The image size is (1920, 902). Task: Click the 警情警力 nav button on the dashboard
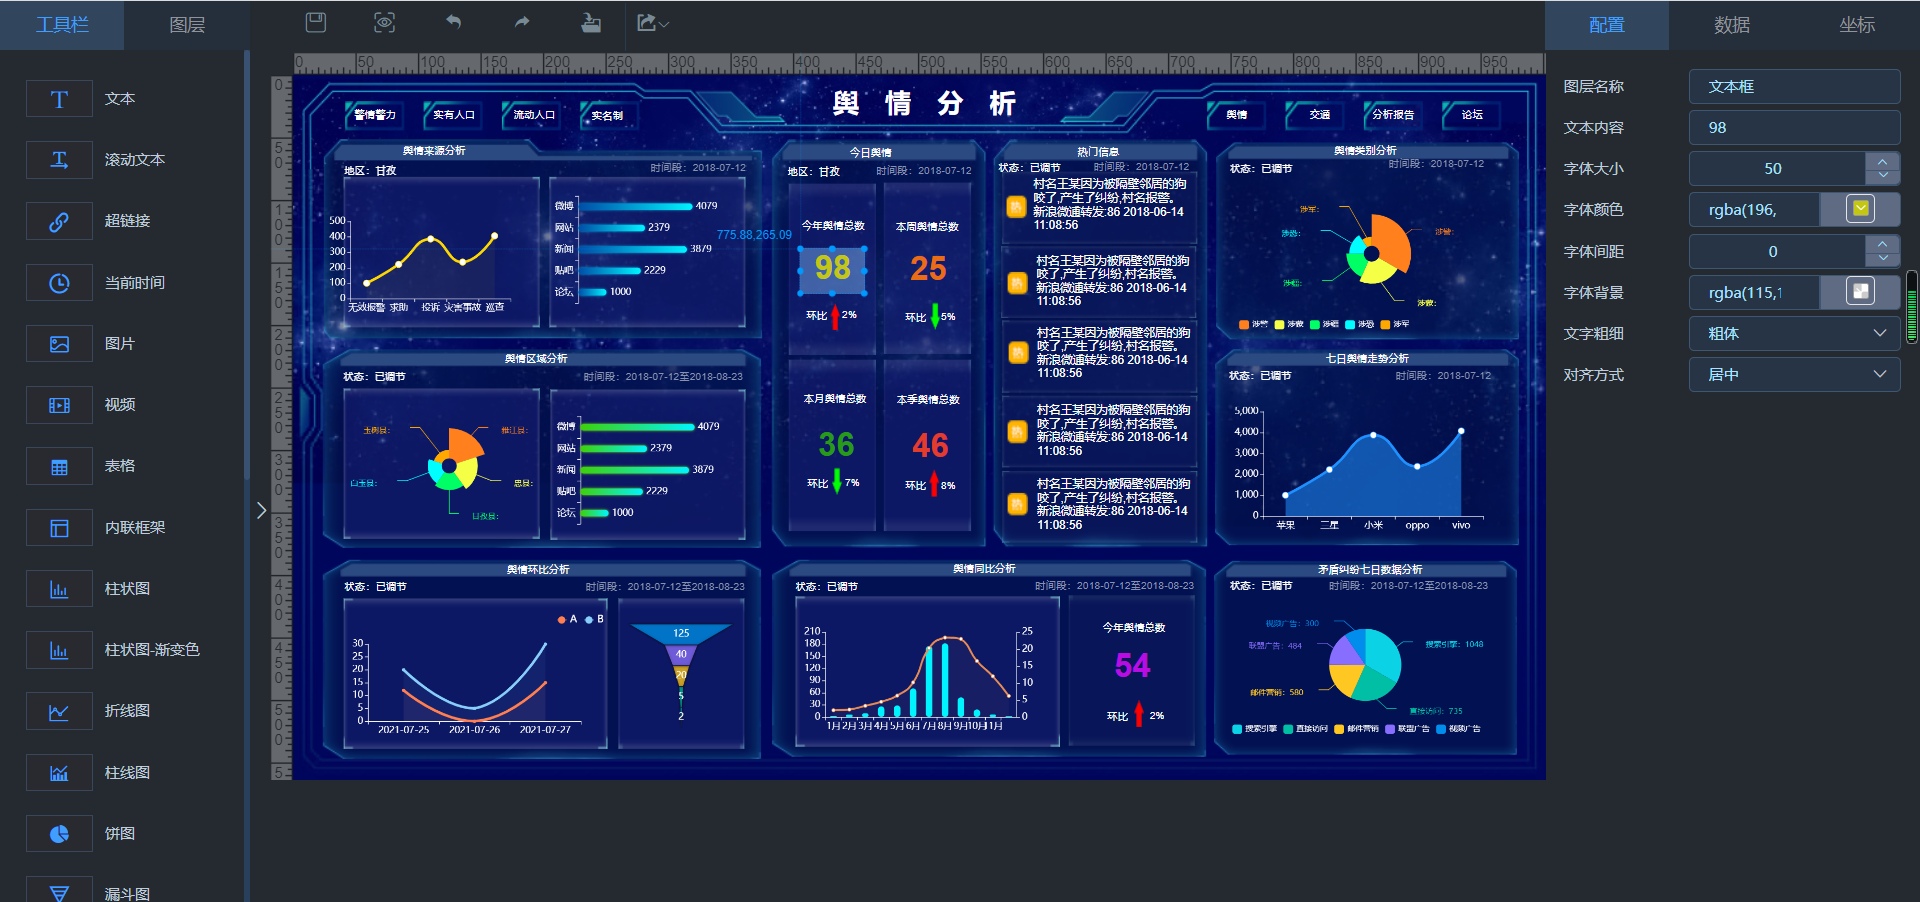click(x=375, y=115)
